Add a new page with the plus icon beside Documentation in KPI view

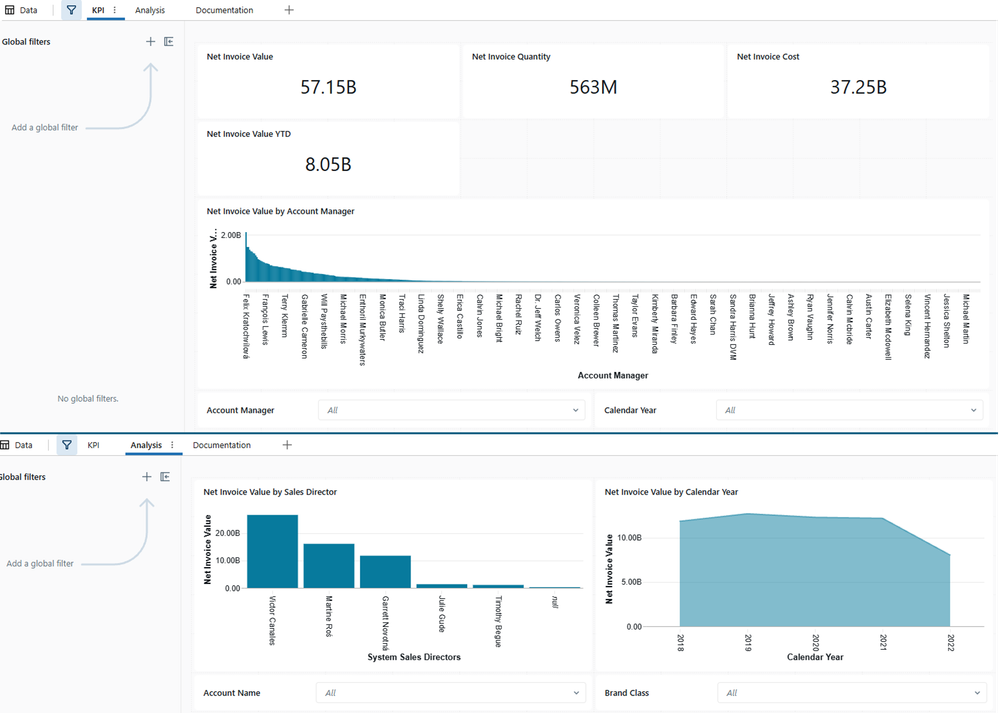289,10
